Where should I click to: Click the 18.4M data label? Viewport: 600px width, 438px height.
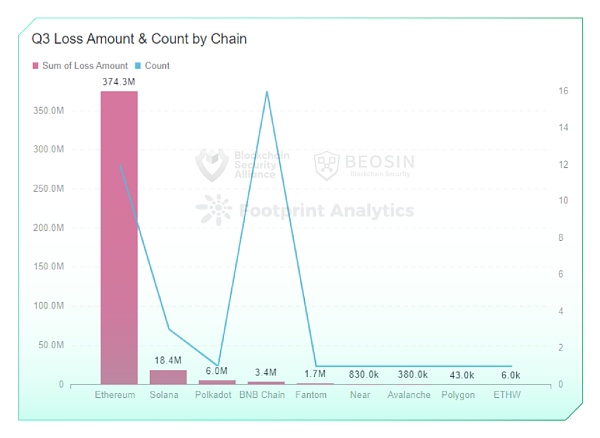[x=168, y=360]
